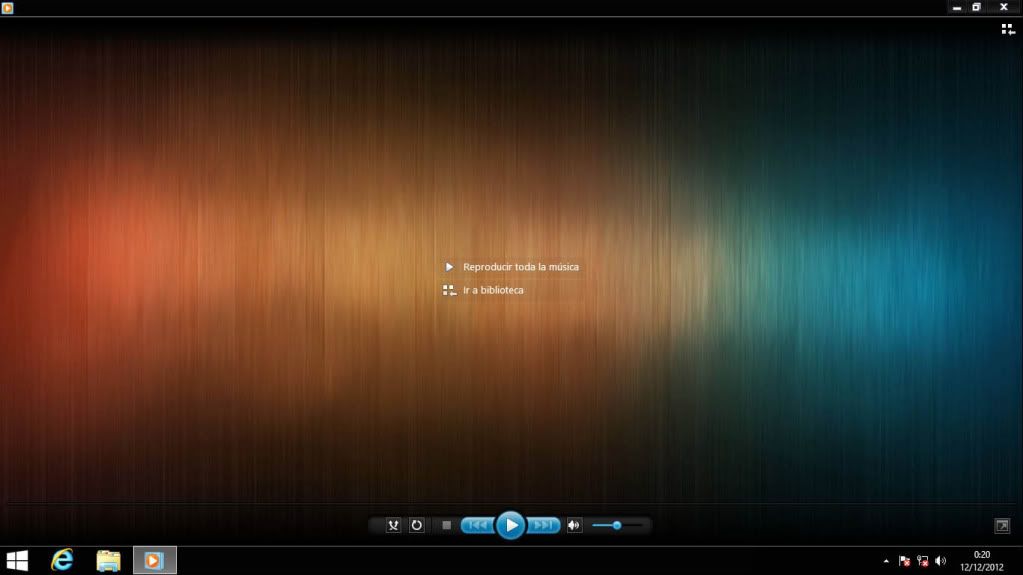The image size is (1023, 575).
Task: Close the media player window
Action: click(1004, 8)
